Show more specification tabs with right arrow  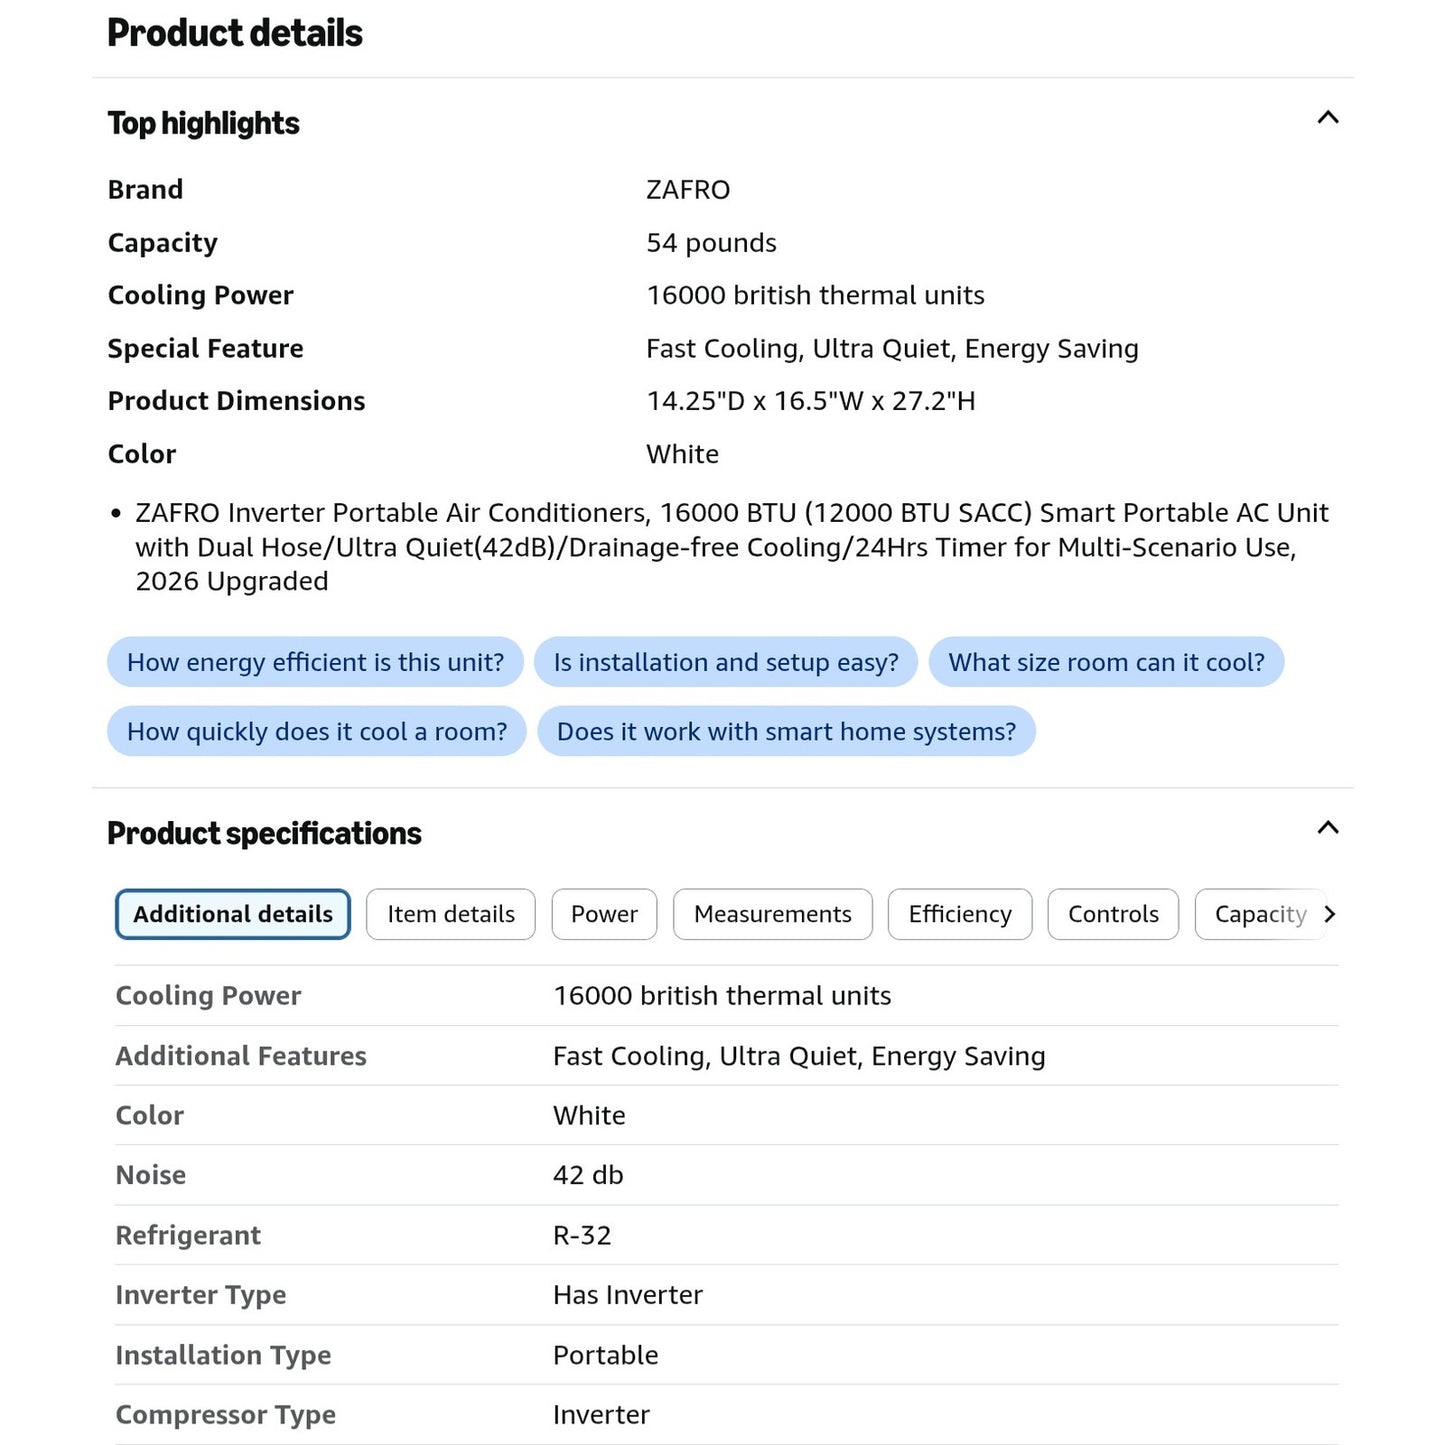coord(1329,914)
